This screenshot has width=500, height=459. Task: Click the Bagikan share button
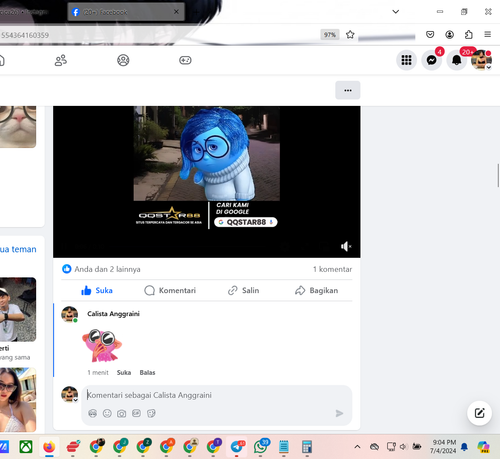[x=317, y=290]
